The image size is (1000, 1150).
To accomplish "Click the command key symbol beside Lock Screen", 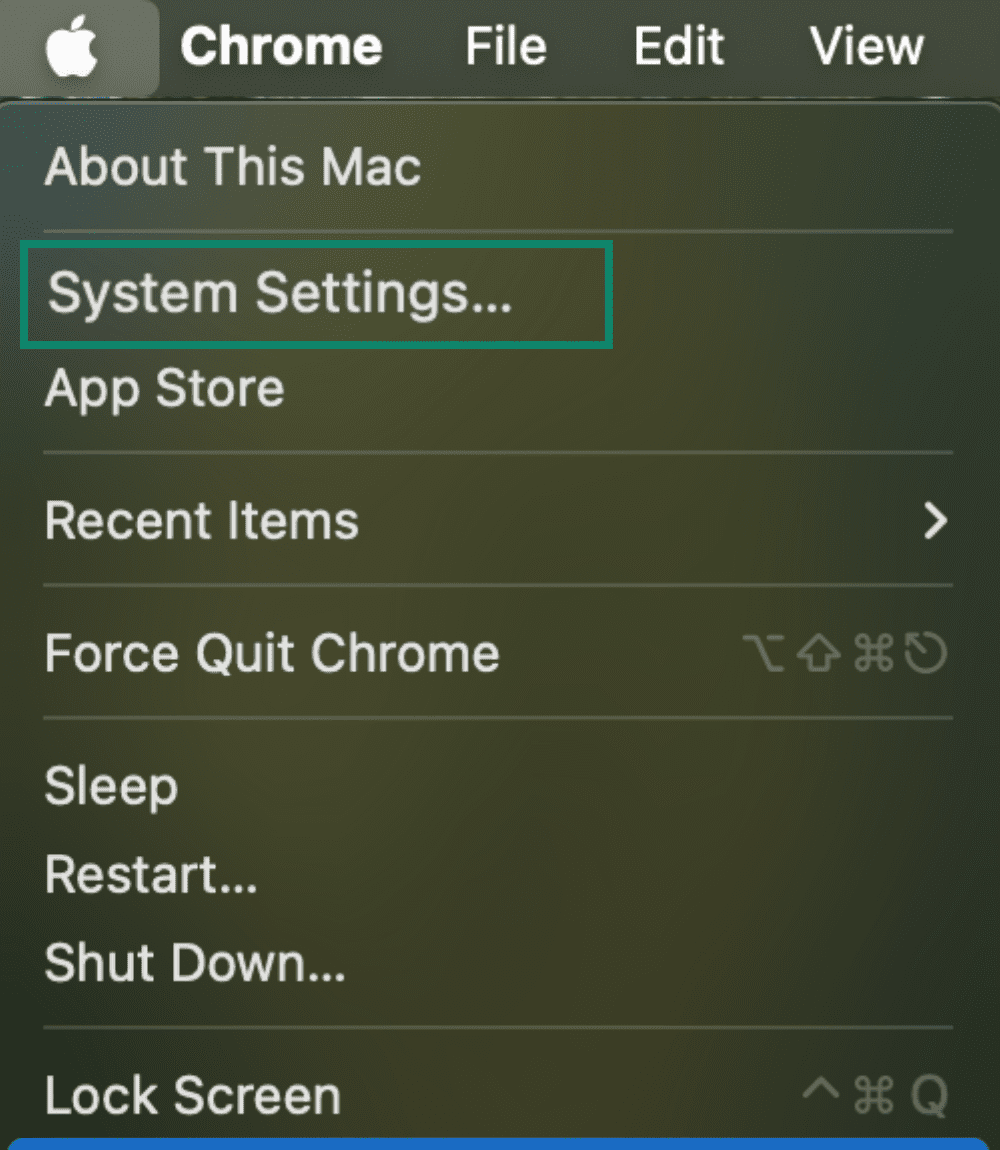I will coord(874,1095).
